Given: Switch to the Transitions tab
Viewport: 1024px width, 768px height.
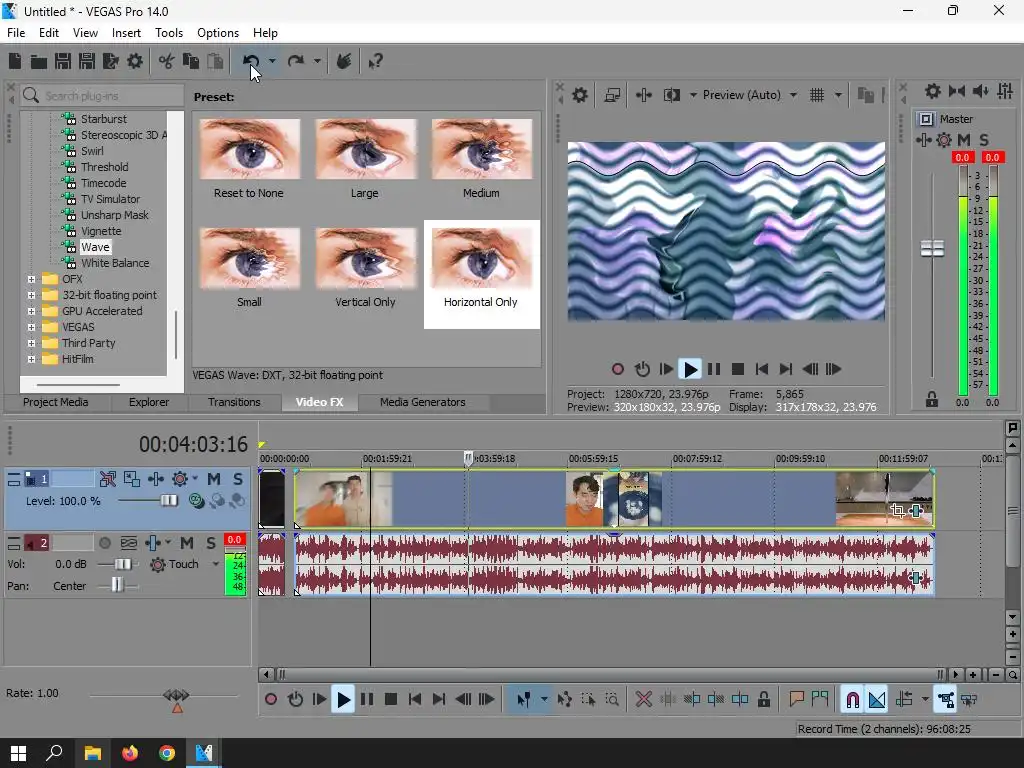Looking at the screenshot, I should coord(234,402).
